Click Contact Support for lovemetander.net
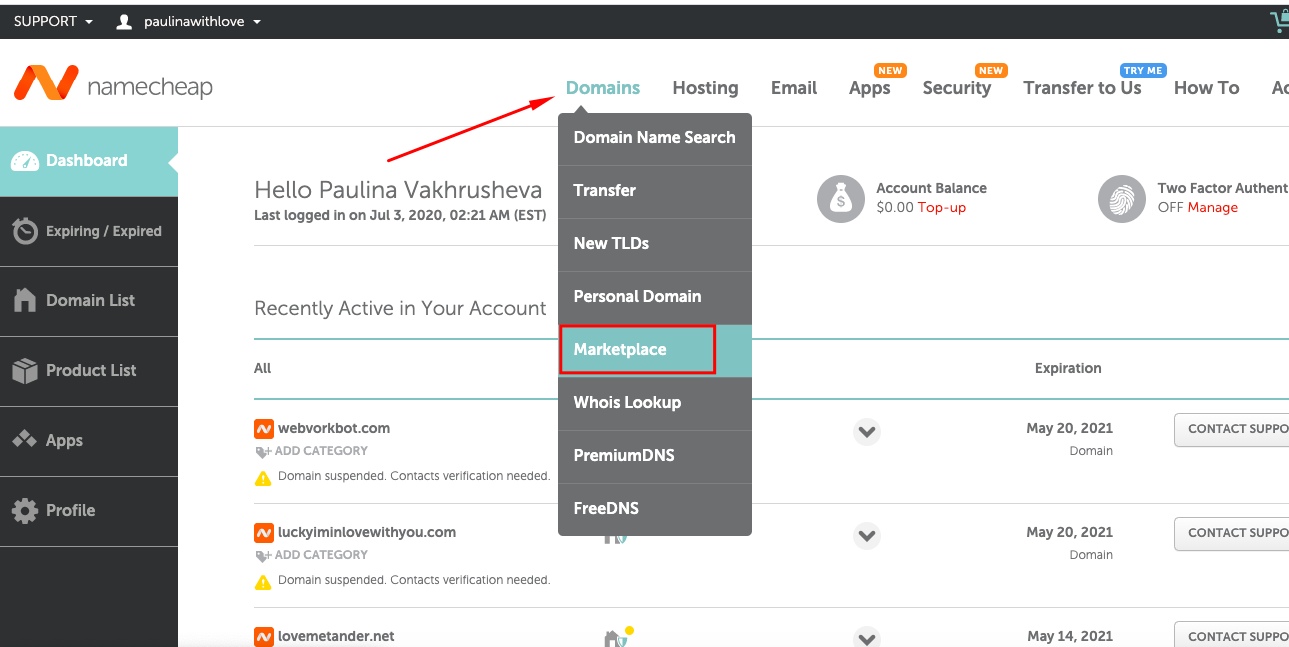The height and width of the screenshot is (647, 1289). [1232, 635]
